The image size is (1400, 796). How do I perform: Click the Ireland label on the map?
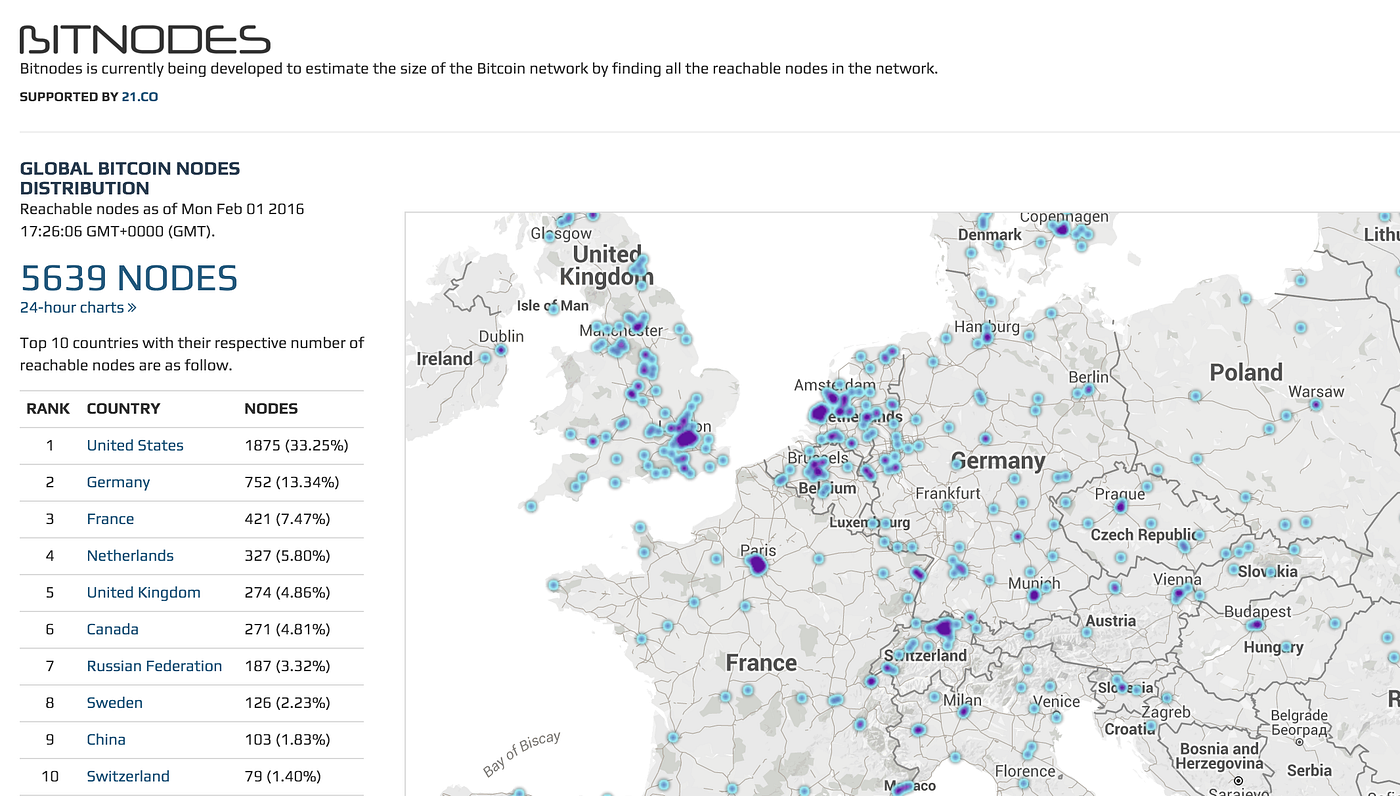[x=444, y=358]
